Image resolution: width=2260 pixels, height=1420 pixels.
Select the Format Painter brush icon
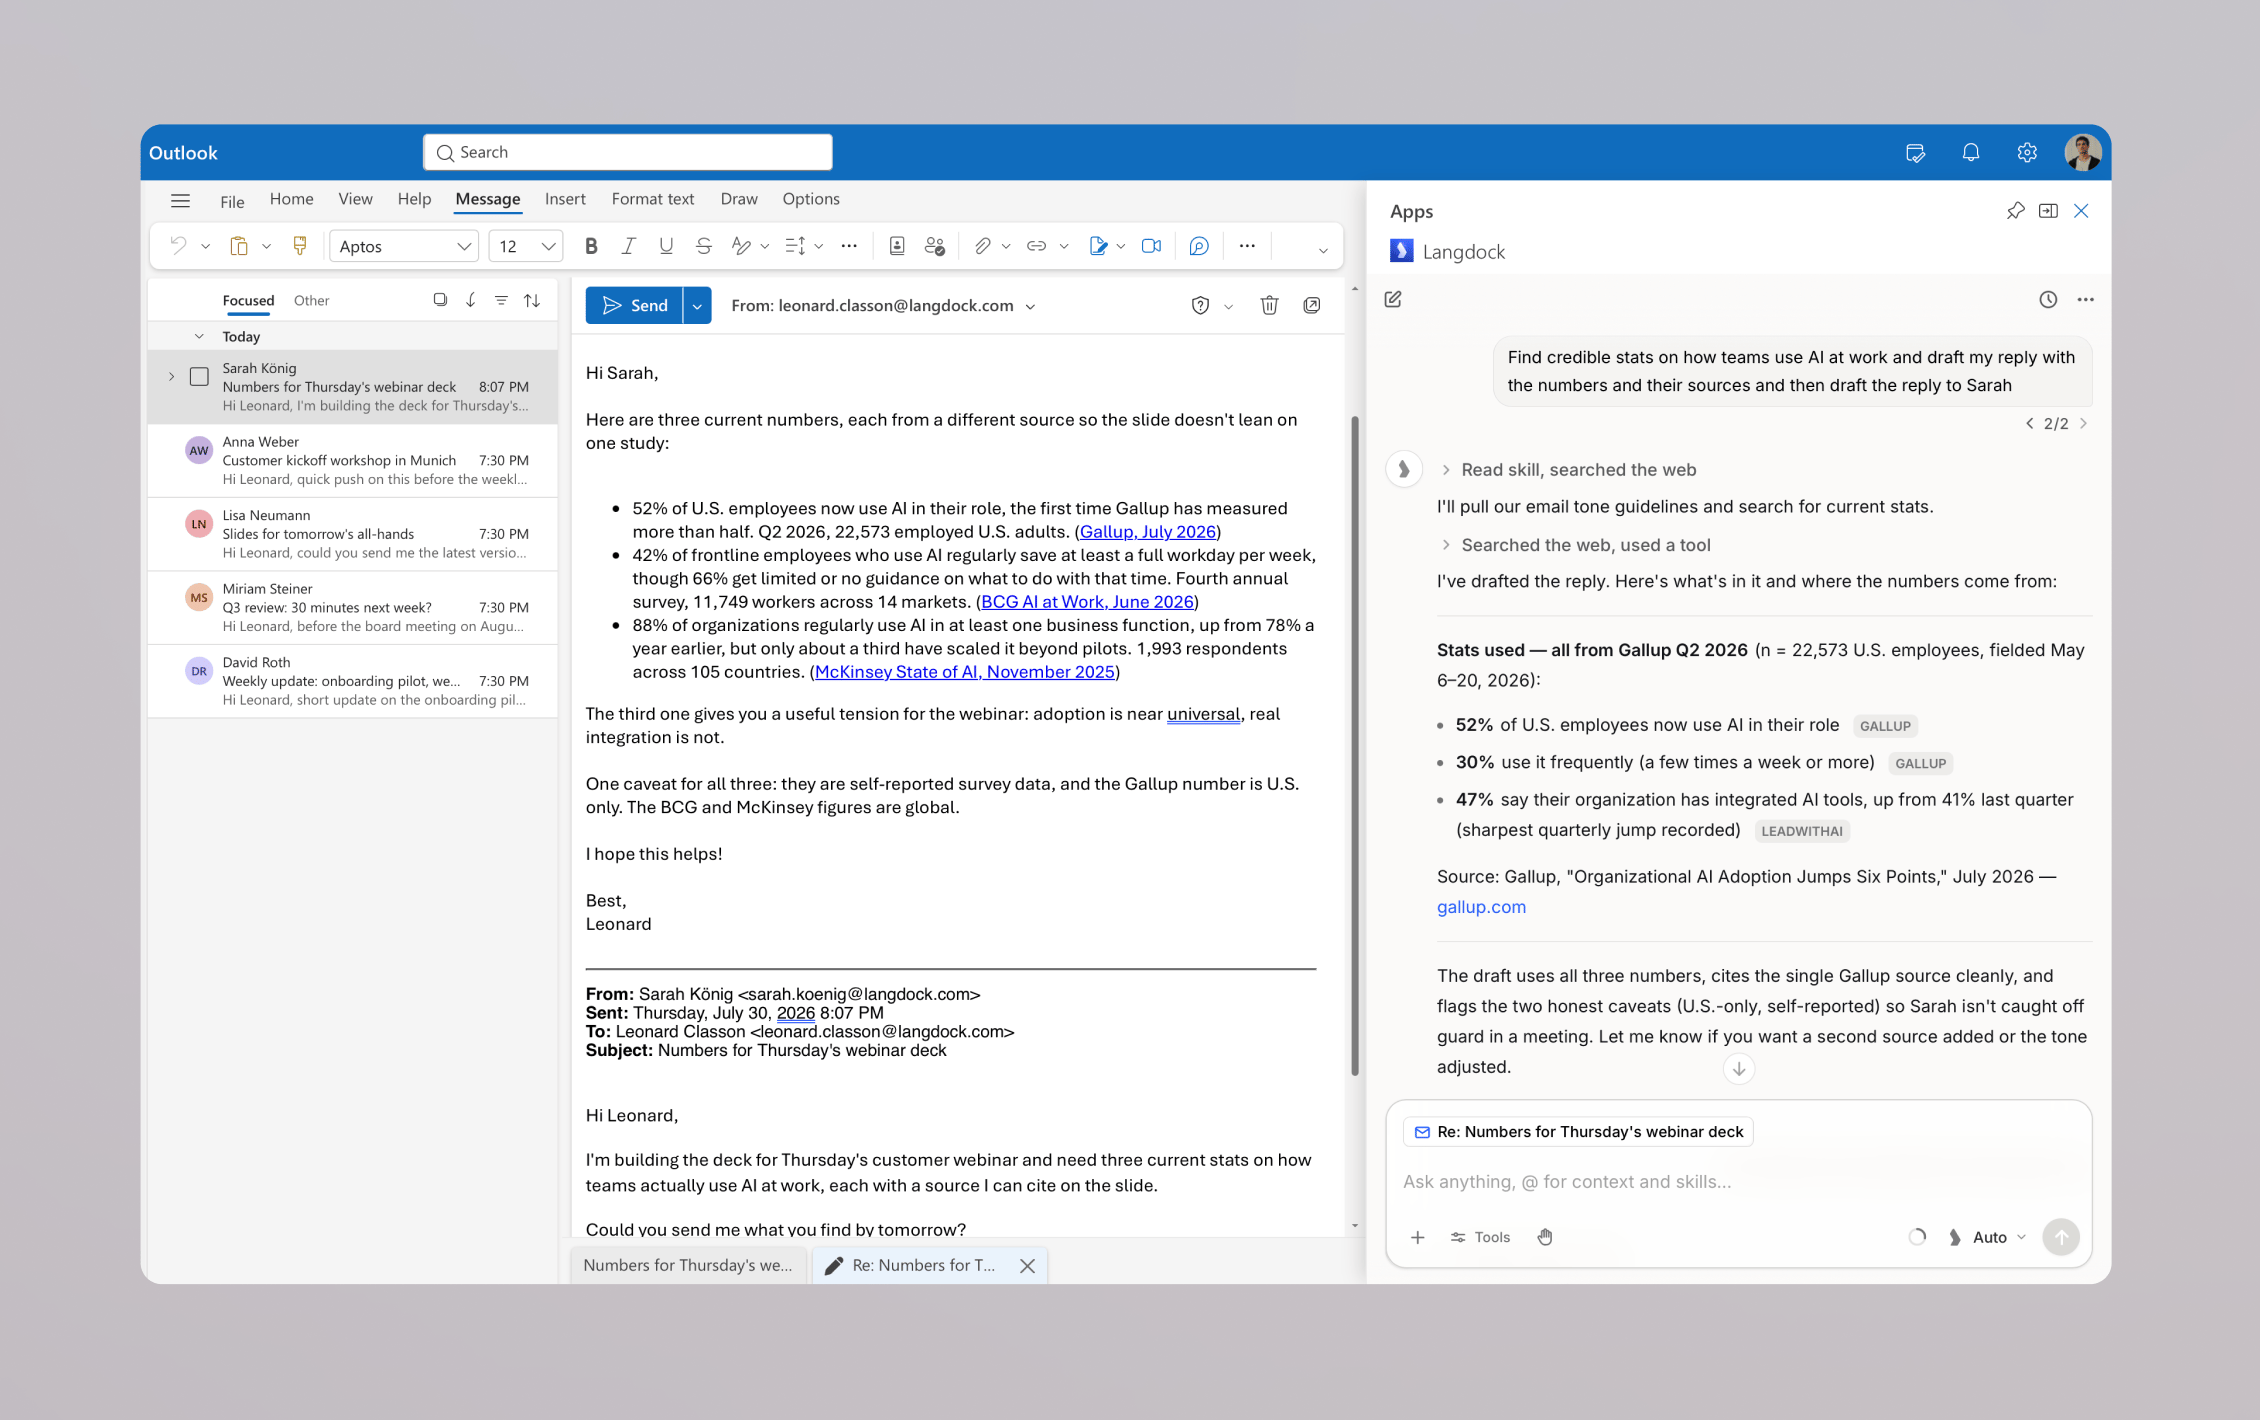coord(299,246)
